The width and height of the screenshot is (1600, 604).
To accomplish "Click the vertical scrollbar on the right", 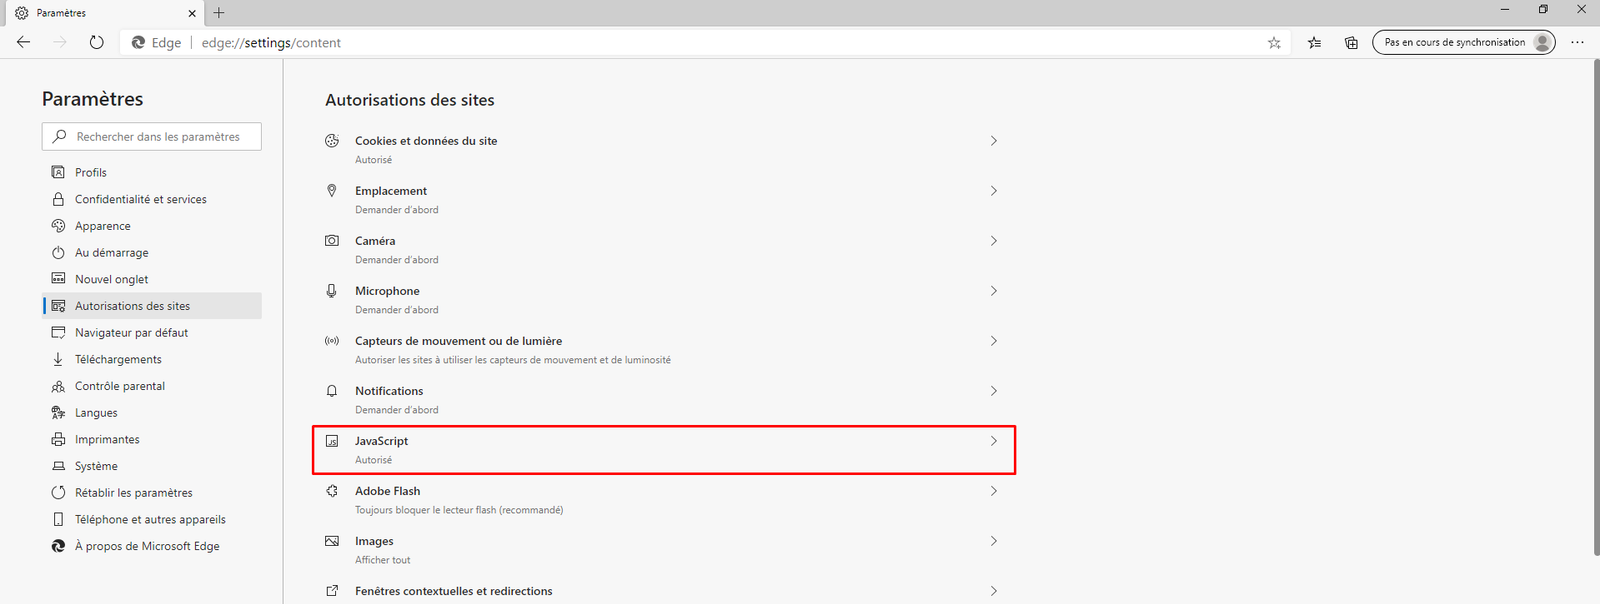I will 1594,300.
